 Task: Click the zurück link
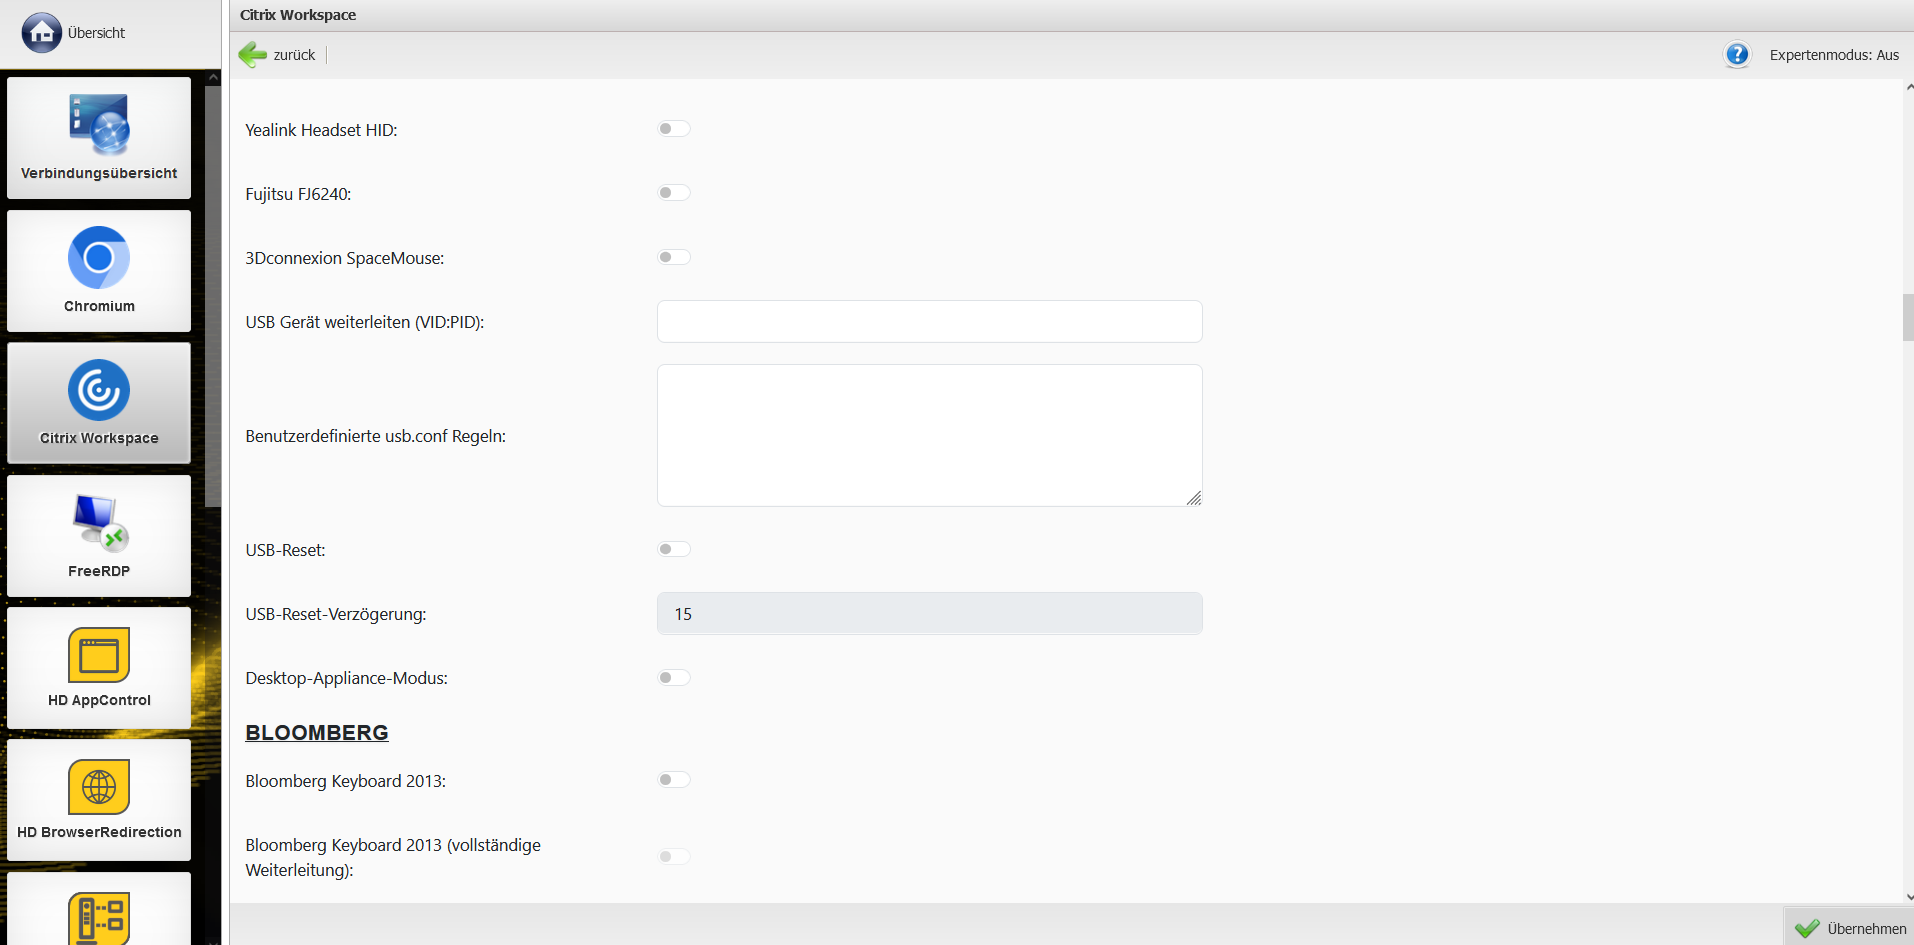click(x=294, y=55)
